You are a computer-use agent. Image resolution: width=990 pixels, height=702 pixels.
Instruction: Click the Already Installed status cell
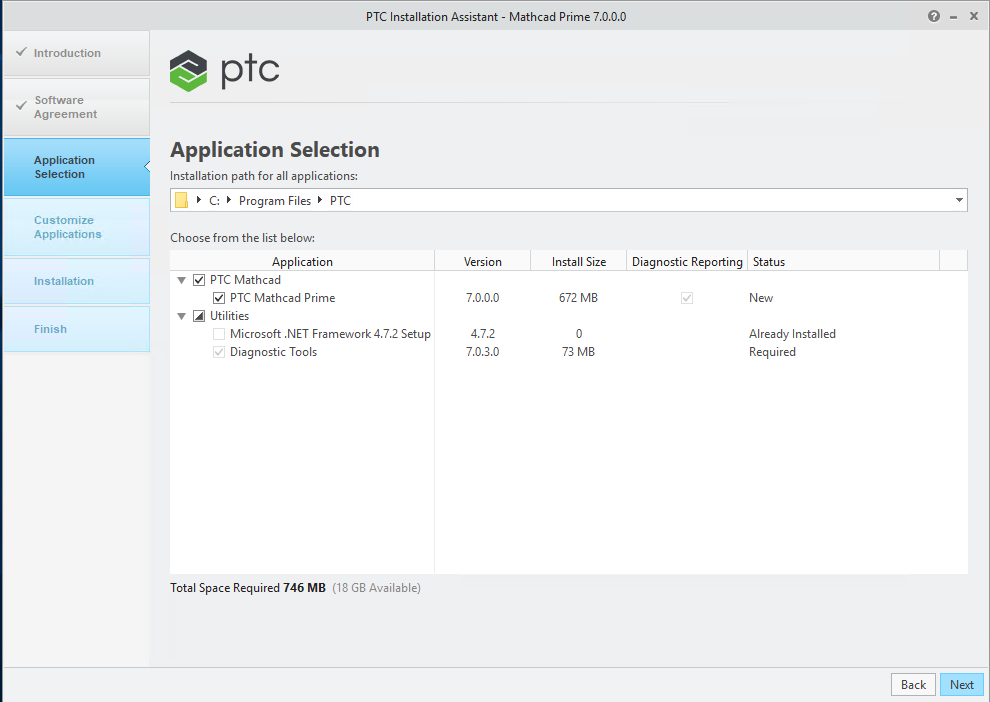(x=792, y=334)
